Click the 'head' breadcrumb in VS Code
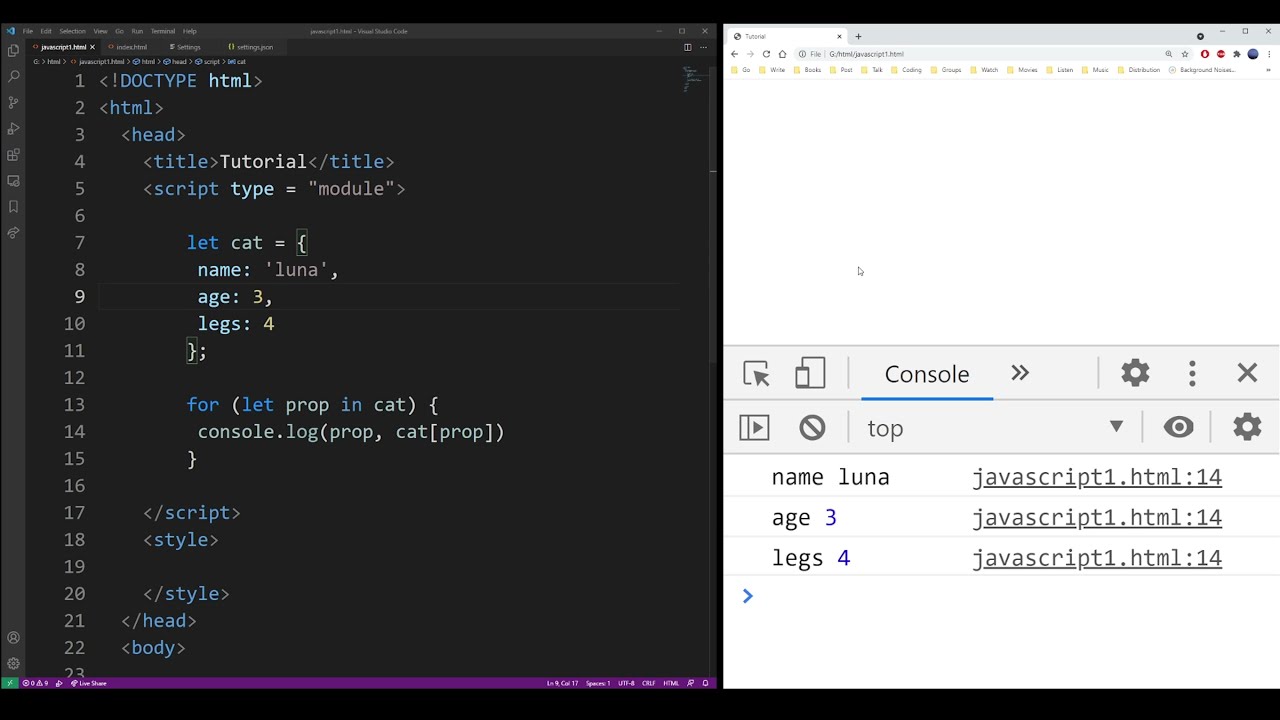This screenshot has width=1280, height=720. coord(175,62)
